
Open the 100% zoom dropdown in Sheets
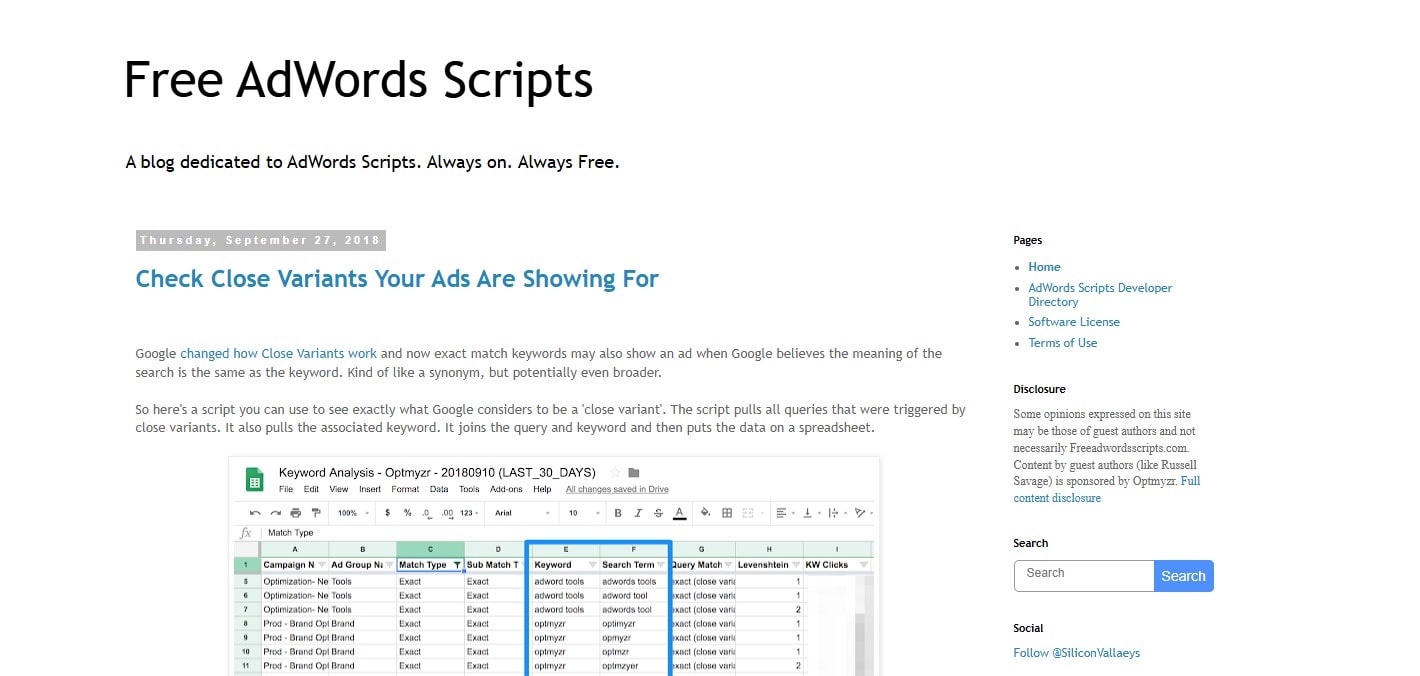click(353, 513)
